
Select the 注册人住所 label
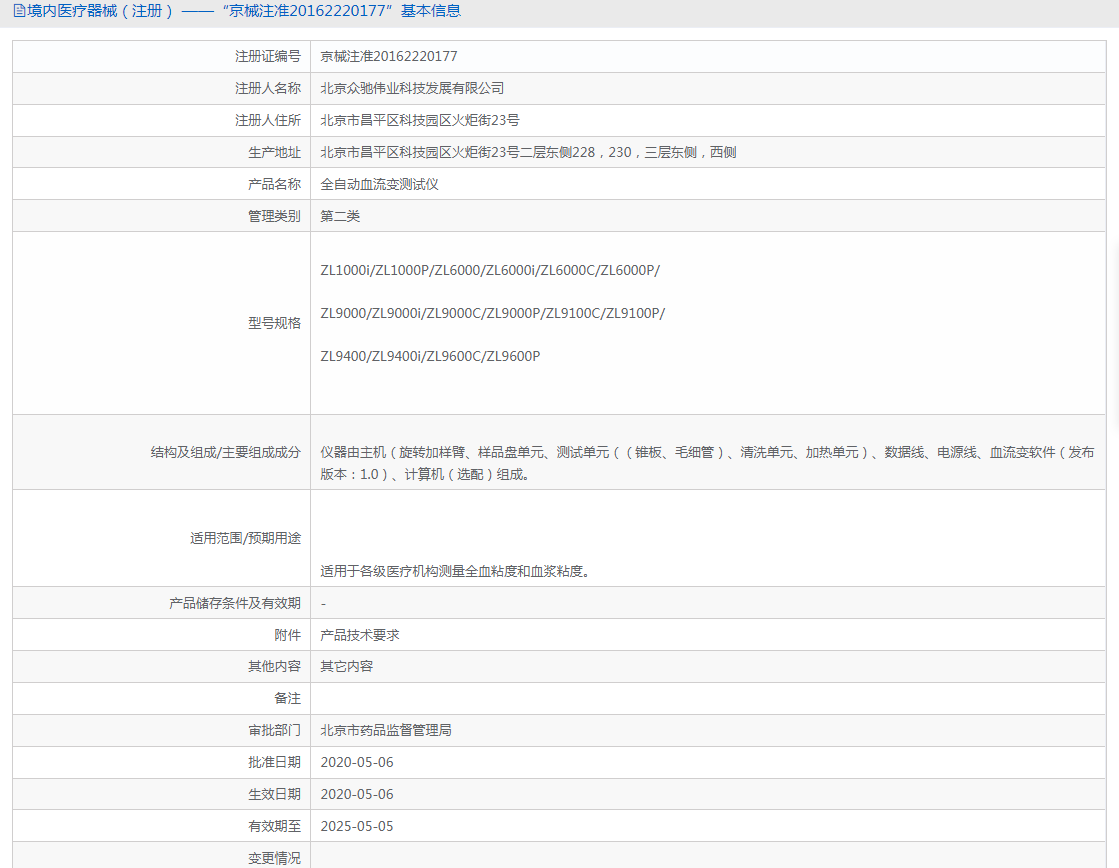(x=268, y=121)
